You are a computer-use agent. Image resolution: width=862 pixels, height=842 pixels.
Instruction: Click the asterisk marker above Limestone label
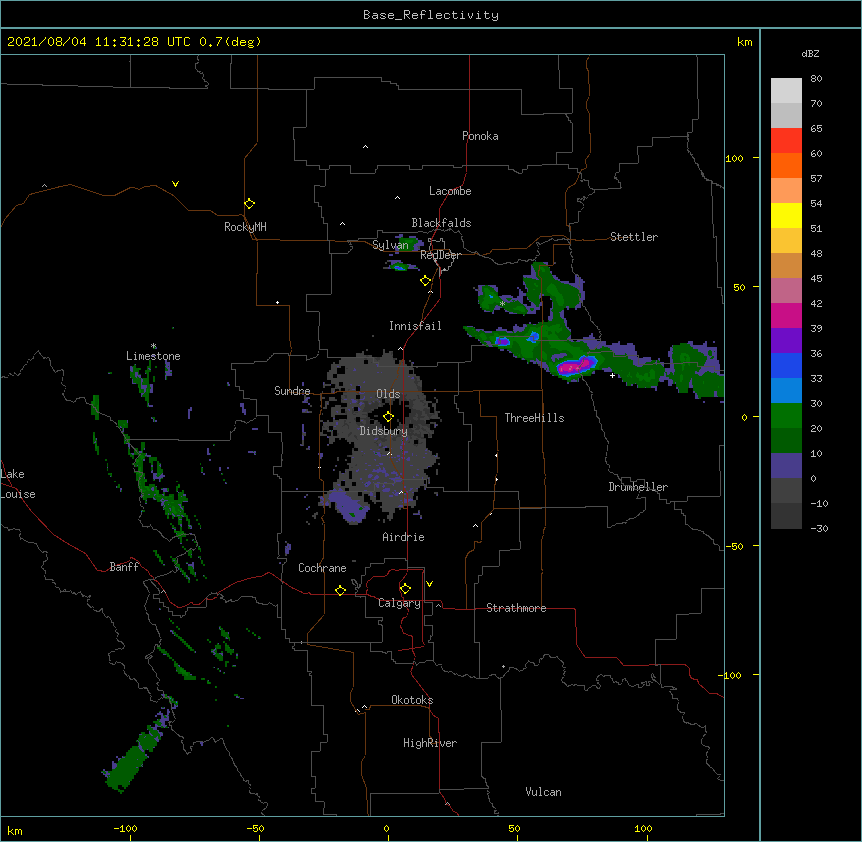[154, 346]
